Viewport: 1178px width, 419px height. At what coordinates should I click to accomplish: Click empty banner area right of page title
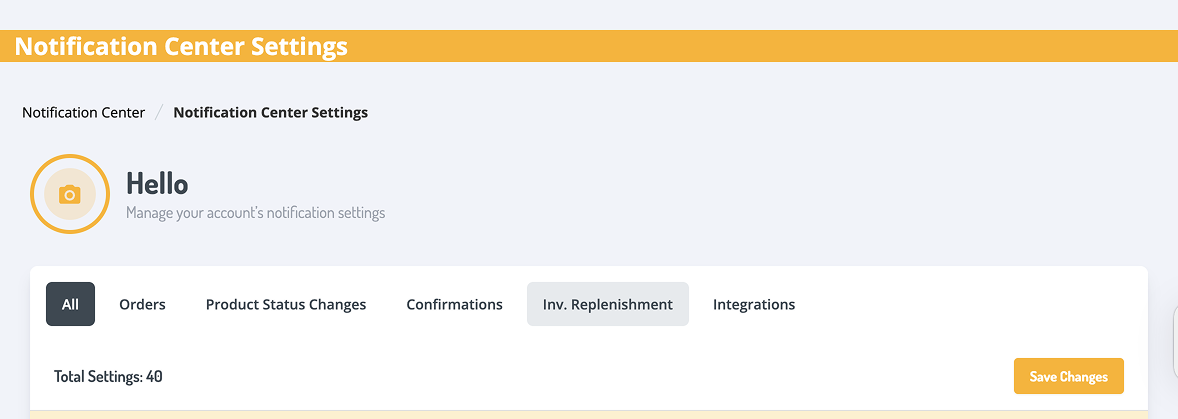[760, 47]
